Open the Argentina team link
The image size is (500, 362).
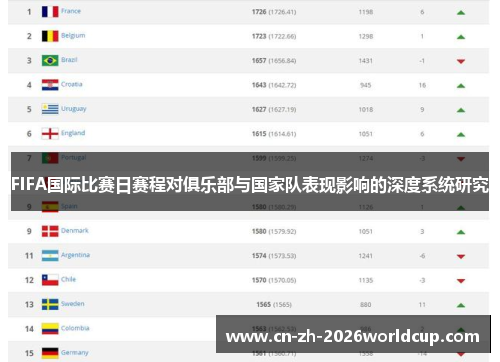point(75,255)
